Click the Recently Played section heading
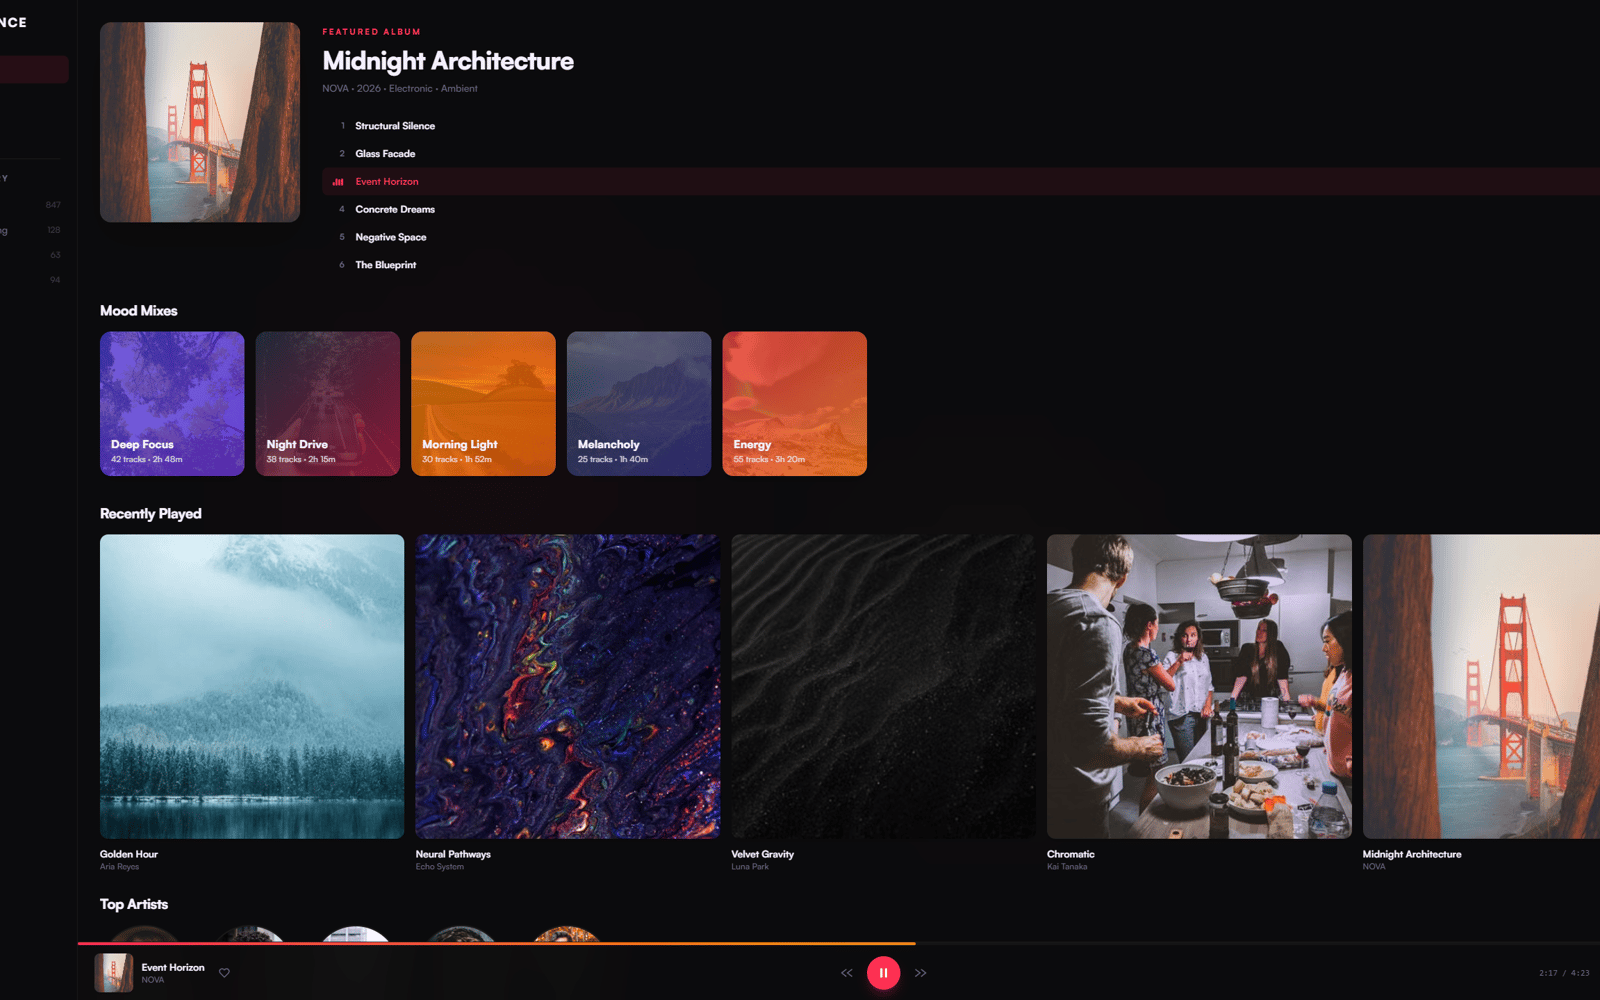Image resolution: width=1600 pixels, height=1000 pixels. (151, 514)
